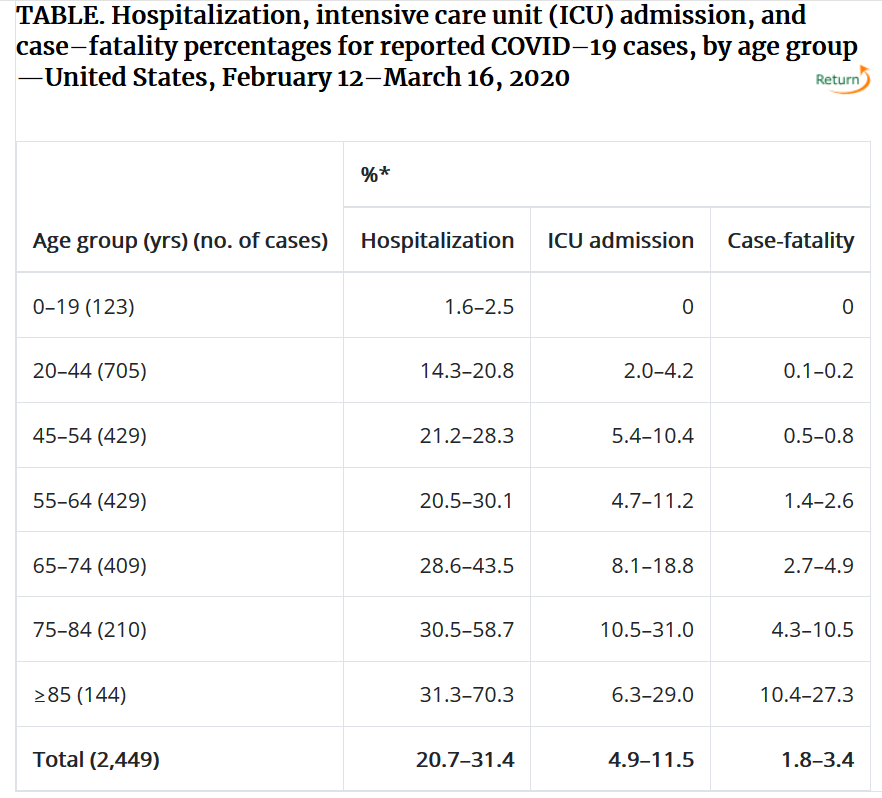Select the bold 20.7–31.4 total hospitalization value
Viewport: 882px width, 798px height.
coord(465,759)
